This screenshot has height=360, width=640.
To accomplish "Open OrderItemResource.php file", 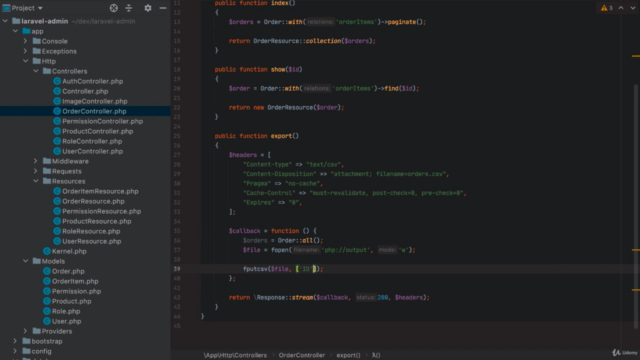I will point(100,191).
